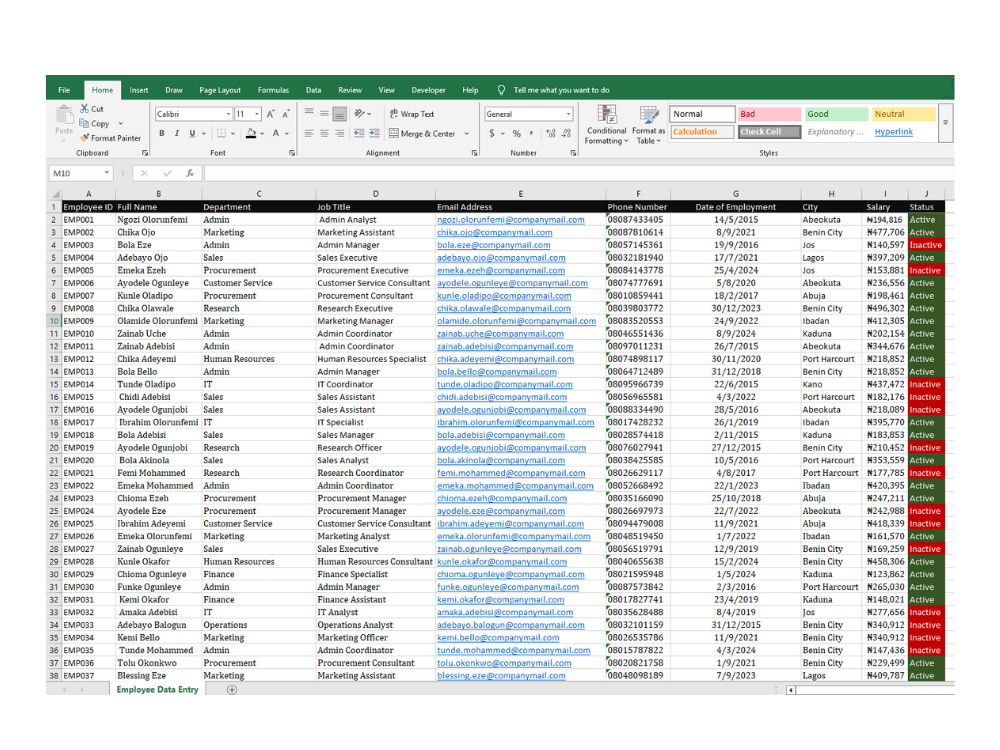The image size is (1000, 750).
Task: Apply the Calculation cell style
Action: pos(702,131)
